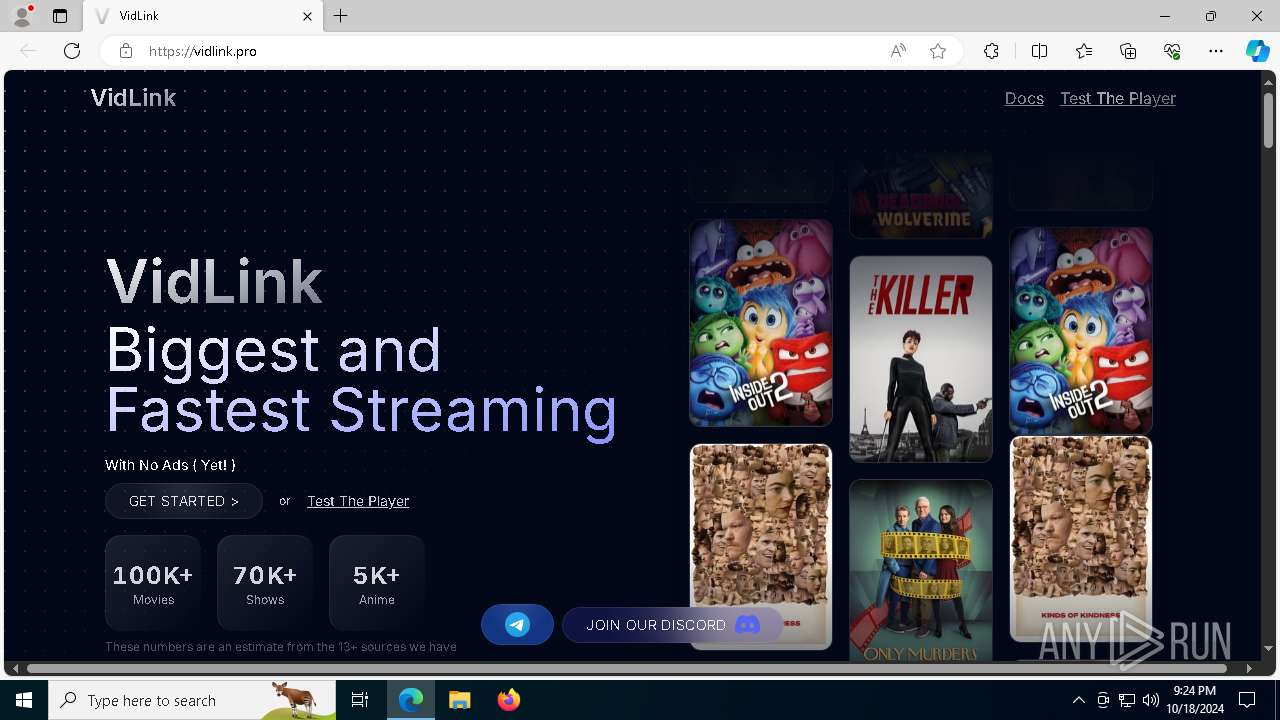The image size is (1280, 720).
Task: Click the VidLink logo in header
Action: click(133, 98)
